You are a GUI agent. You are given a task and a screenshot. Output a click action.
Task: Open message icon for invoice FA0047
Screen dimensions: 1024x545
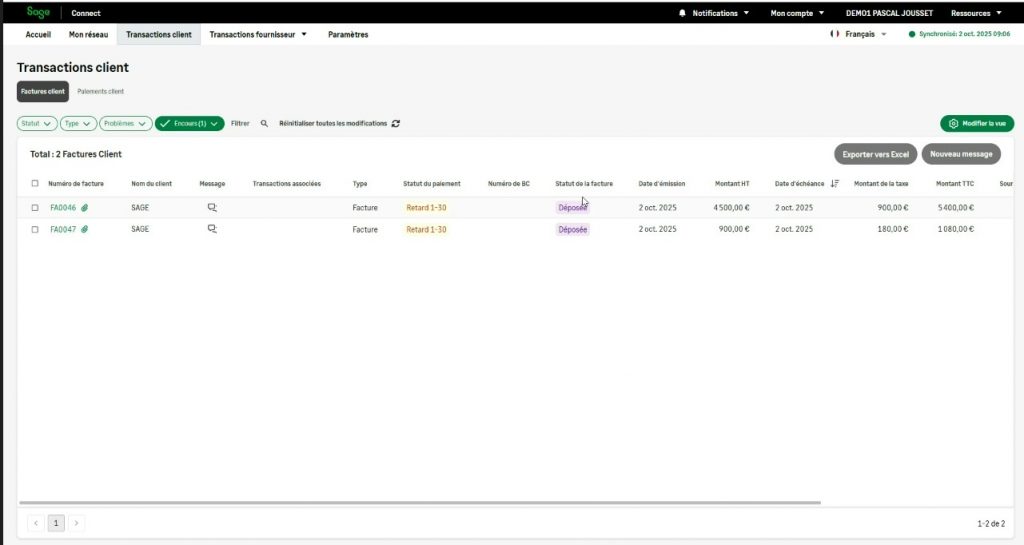click(212, 229)
